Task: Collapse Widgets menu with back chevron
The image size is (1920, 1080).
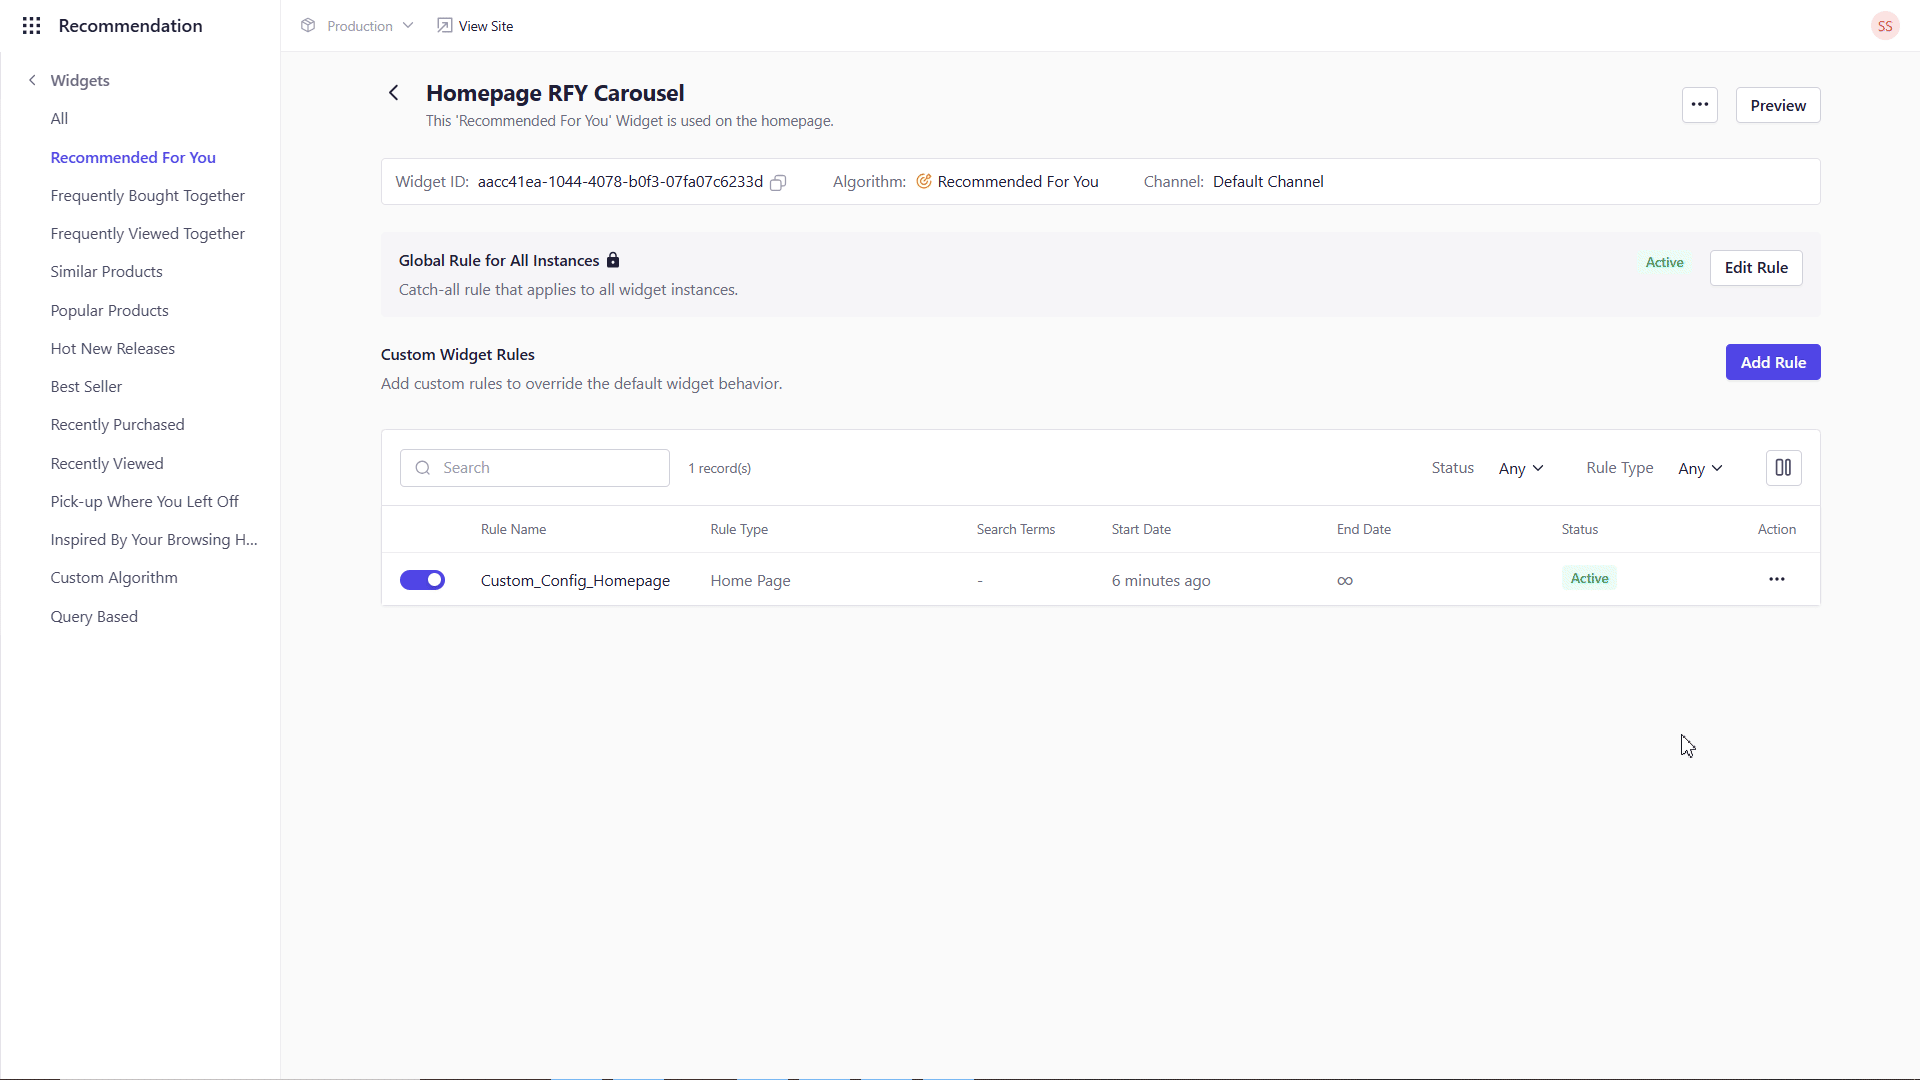Action: (x=32, y=80)
